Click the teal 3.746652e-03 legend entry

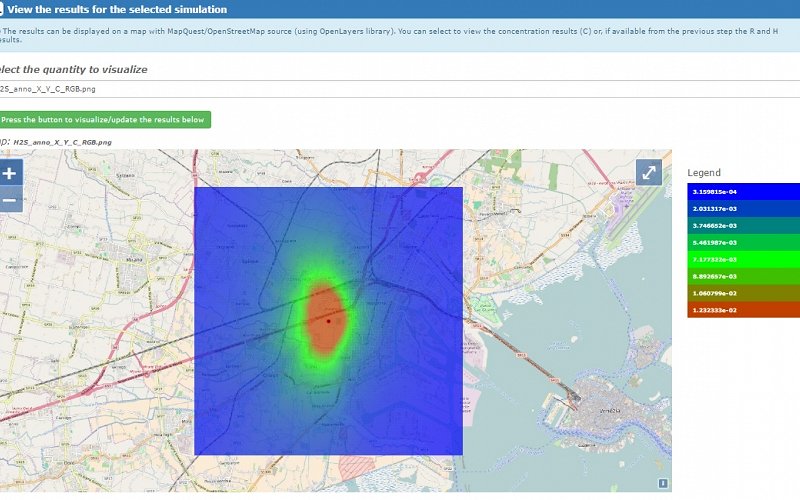point(743,225)
